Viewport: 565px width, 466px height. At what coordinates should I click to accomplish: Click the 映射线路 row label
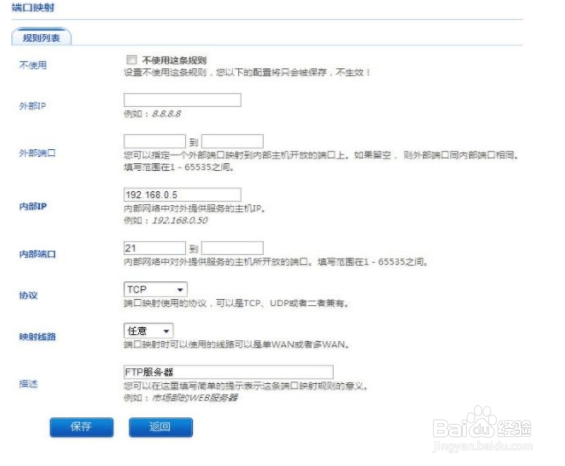37,337
